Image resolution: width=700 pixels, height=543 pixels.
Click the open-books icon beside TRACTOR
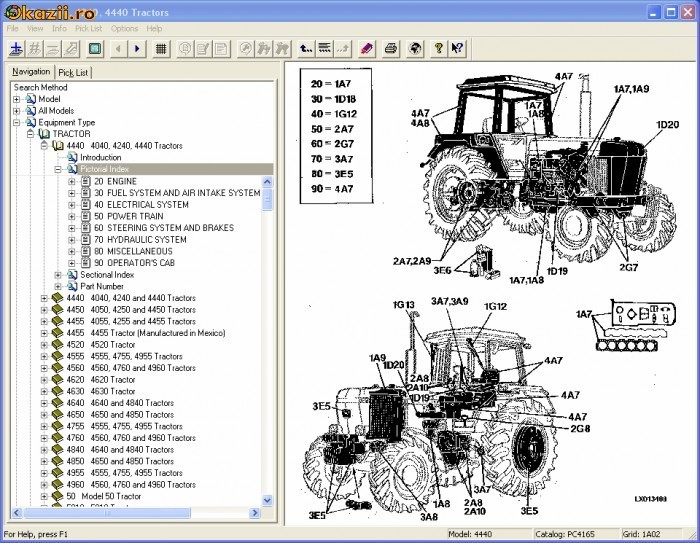pyautogui.click(x=44, y=134)
